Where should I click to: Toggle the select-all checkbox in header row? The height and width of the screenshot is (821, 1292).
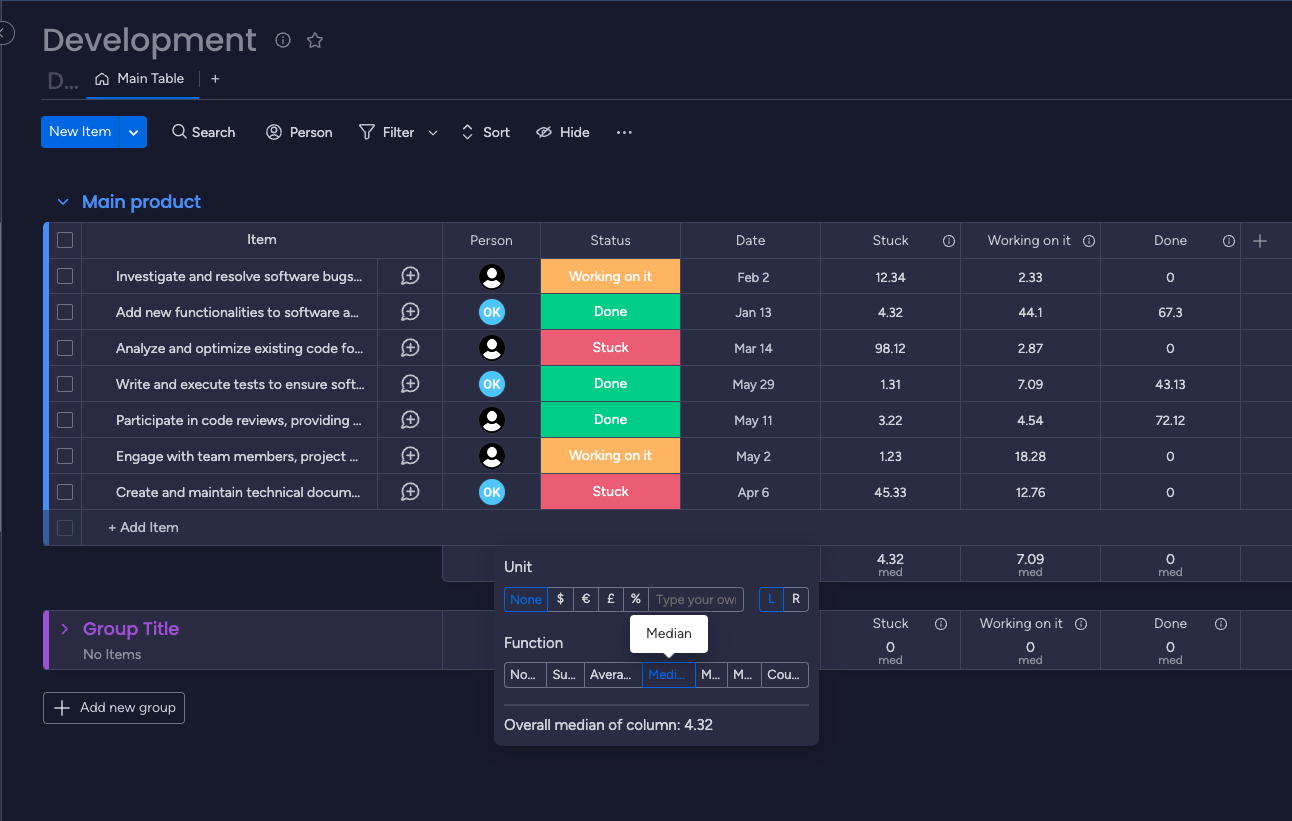65,240
